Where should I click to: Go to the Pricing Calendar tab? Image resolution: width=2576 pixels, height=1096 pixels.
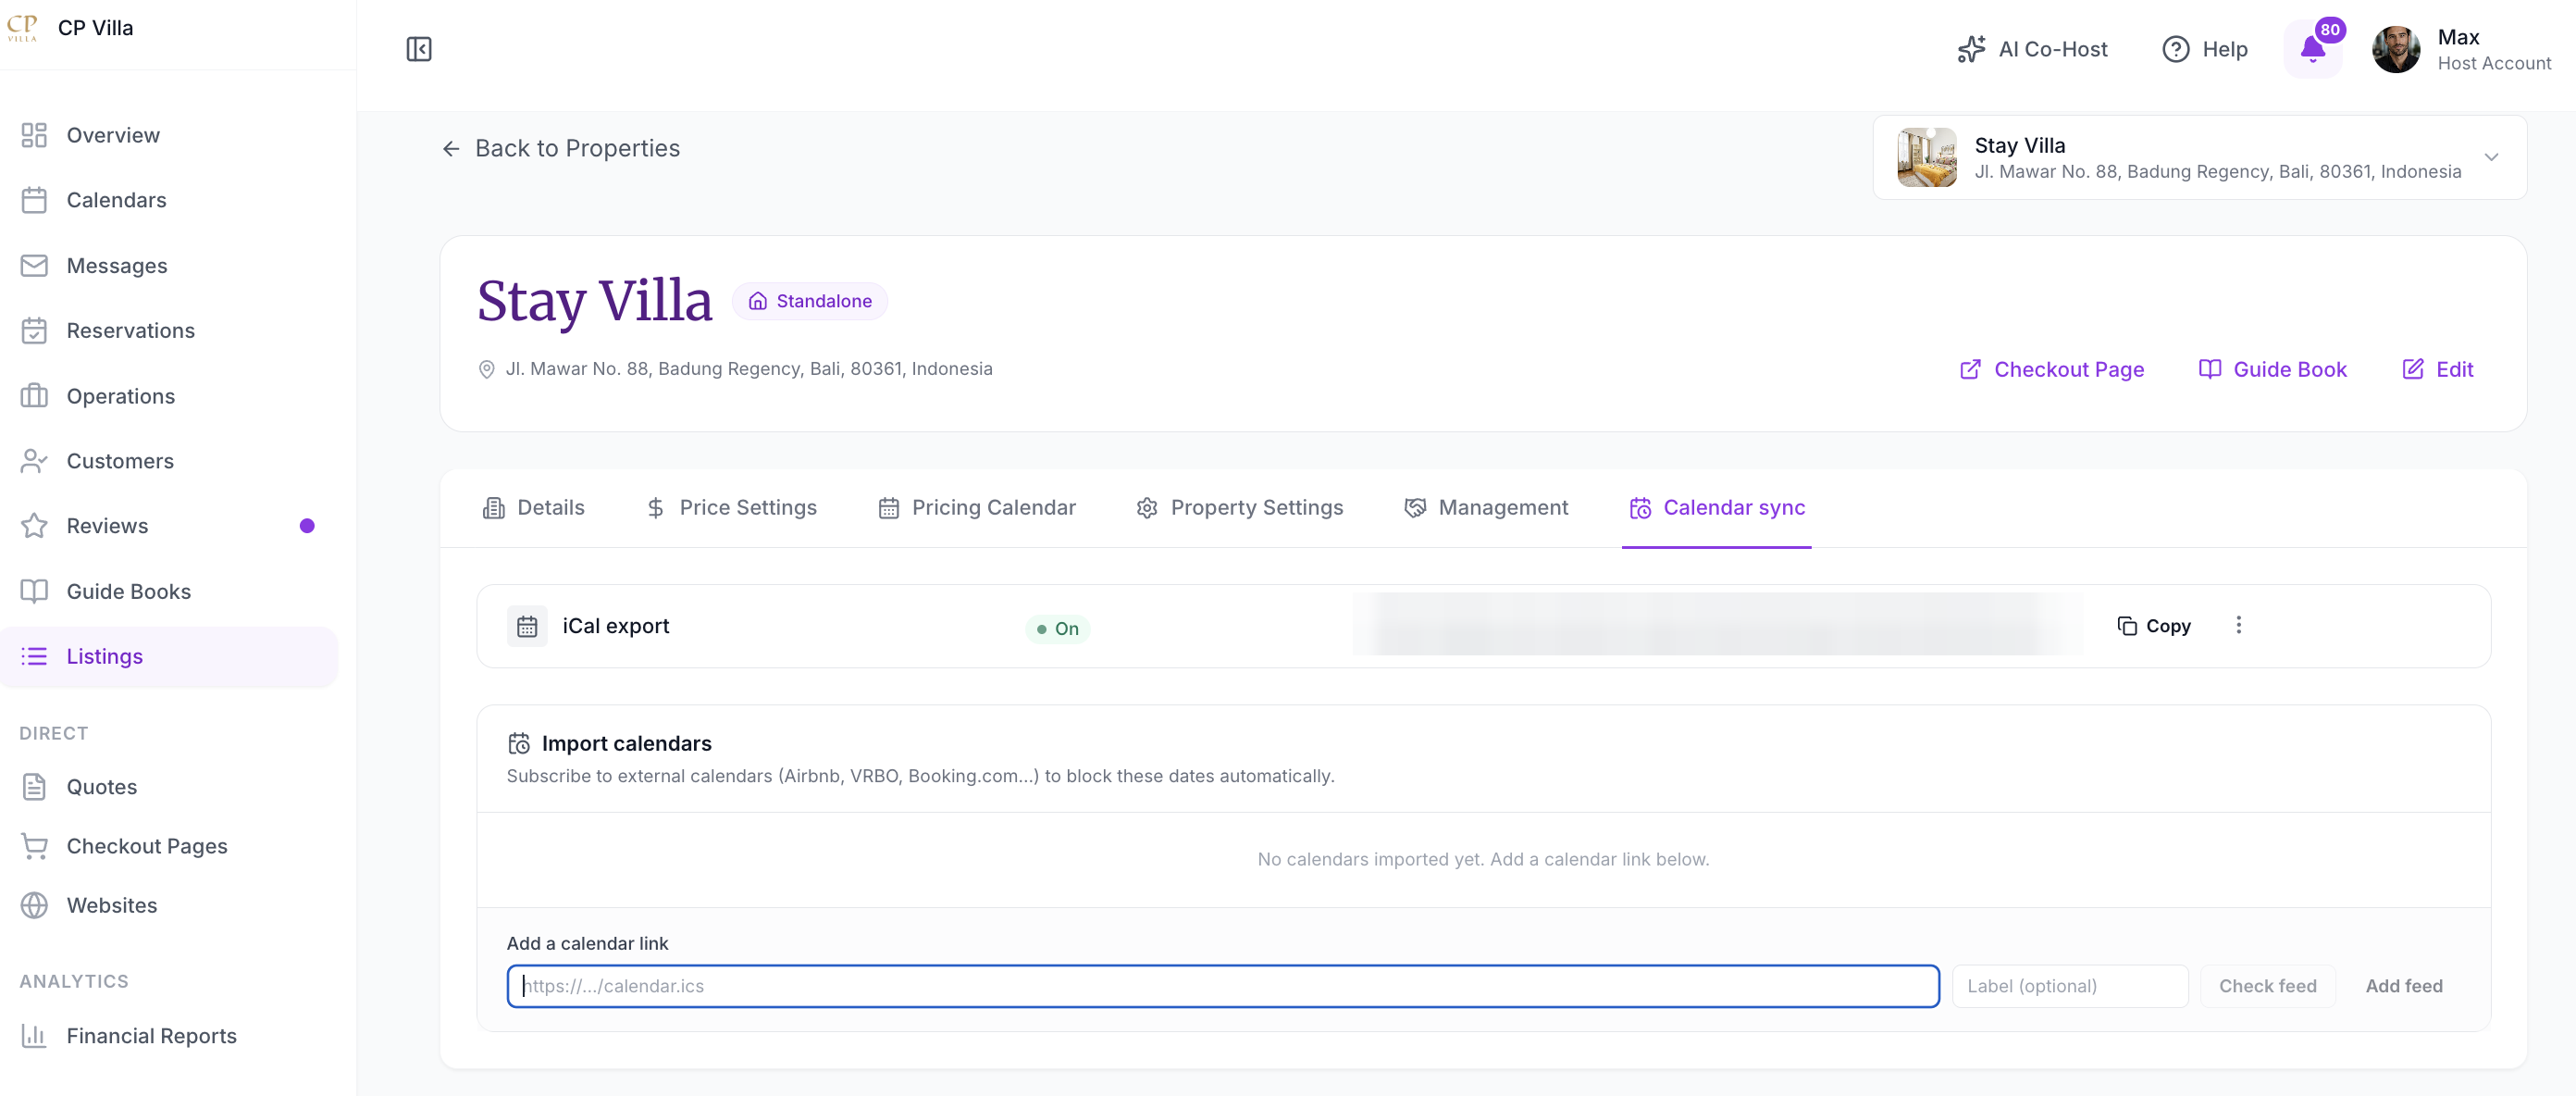pyautogui.click(x=976, y=508)
